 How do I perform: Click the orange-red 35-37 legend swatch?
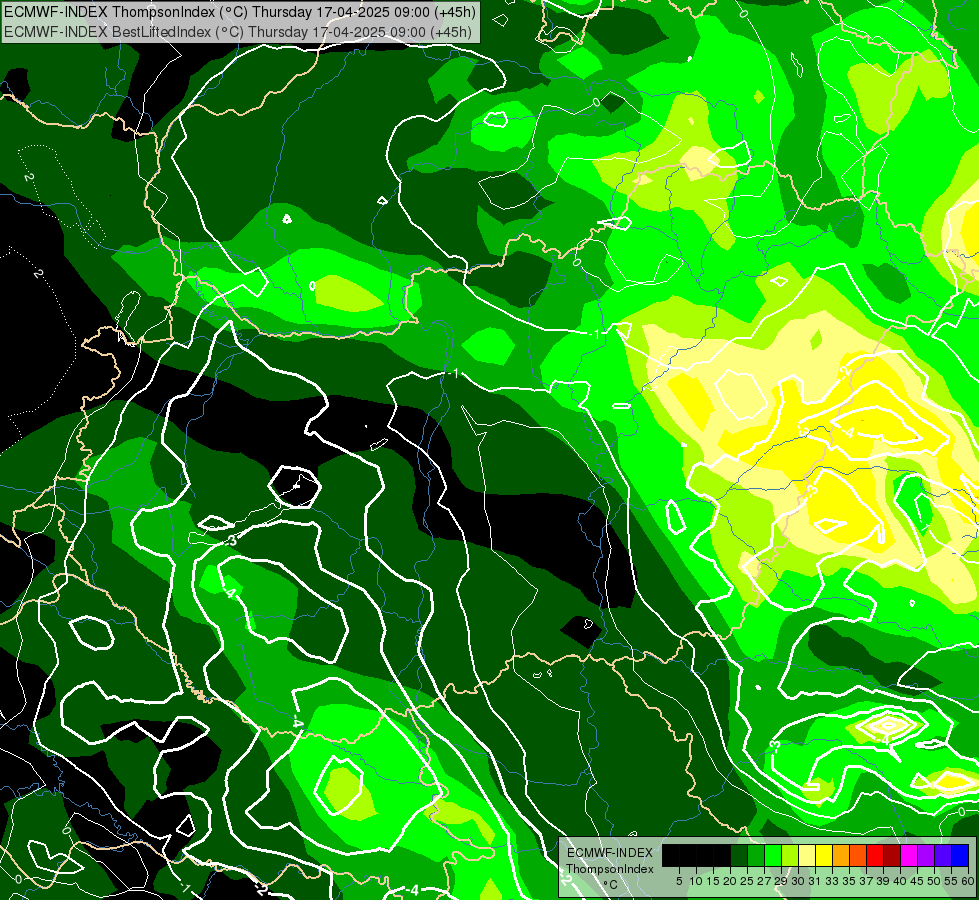858,855
